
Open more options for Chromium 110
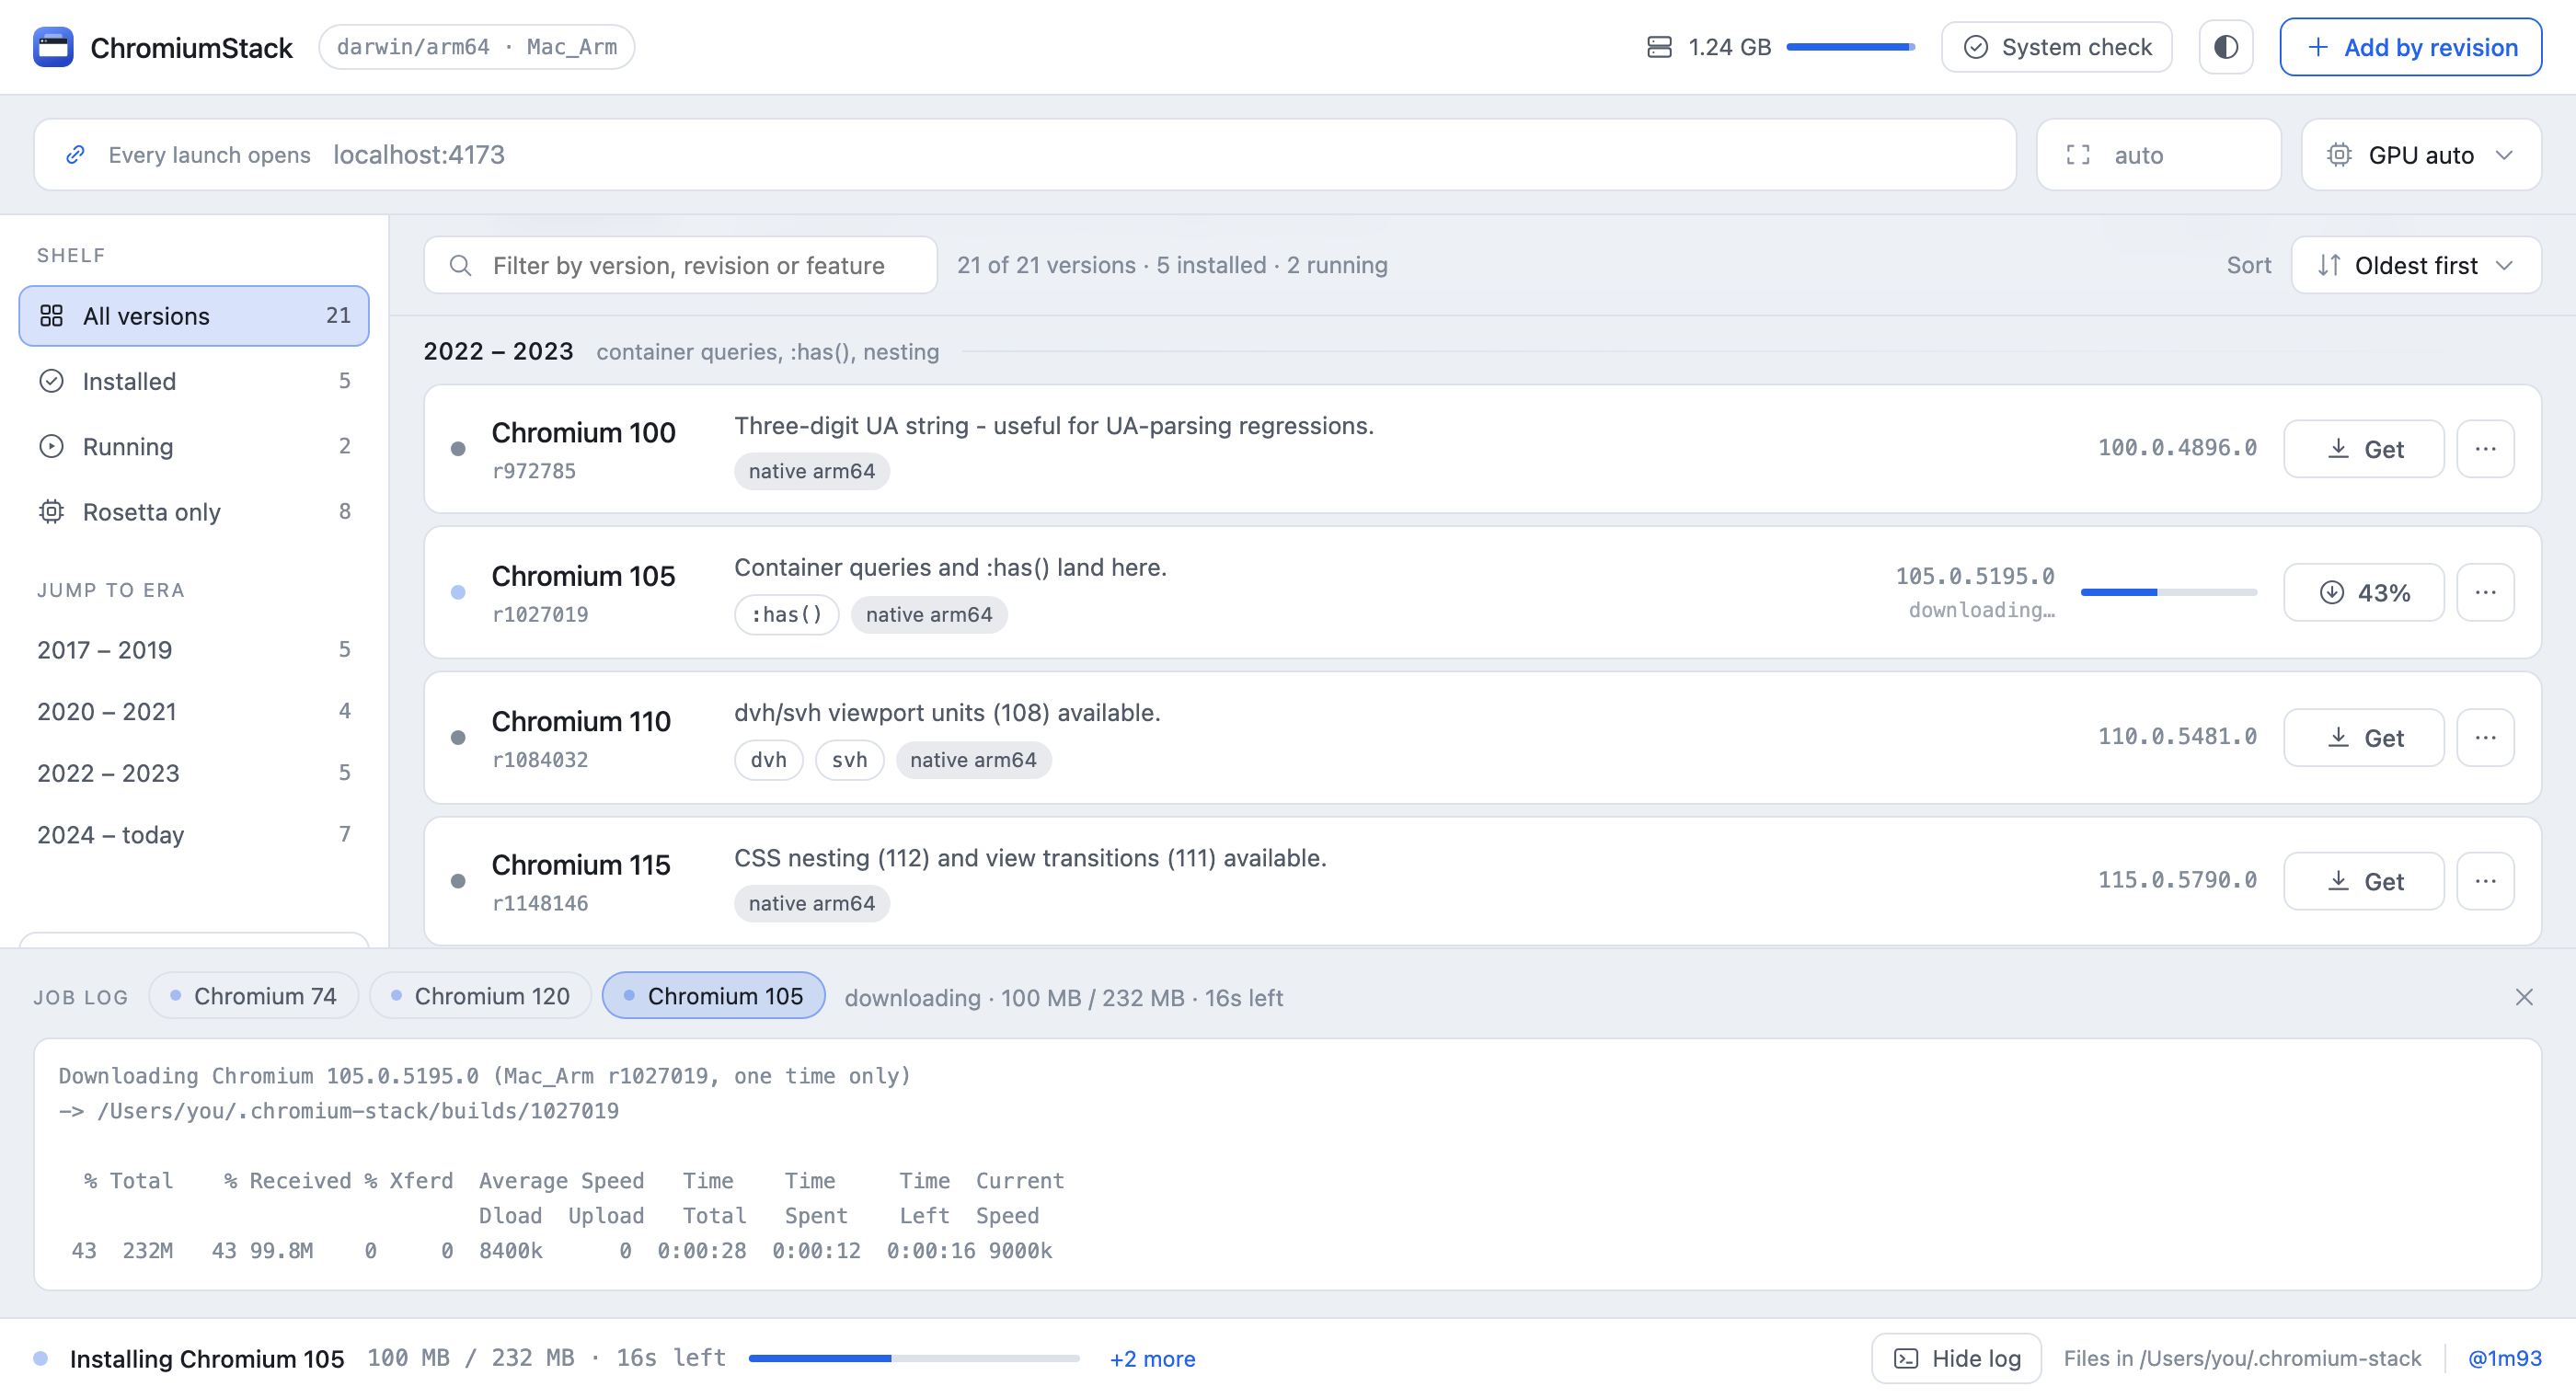pos(2485,738)
